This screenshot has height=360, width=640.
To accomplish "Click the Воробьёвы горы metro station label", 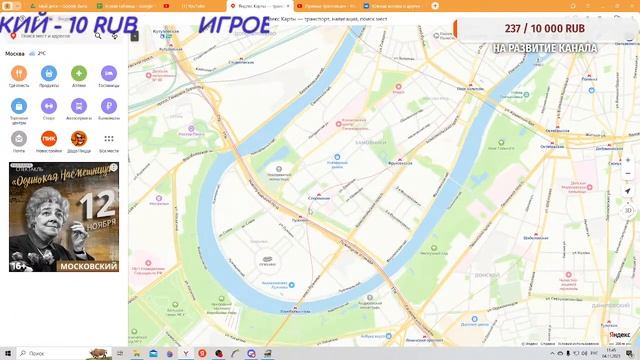I will pos(295,311).
